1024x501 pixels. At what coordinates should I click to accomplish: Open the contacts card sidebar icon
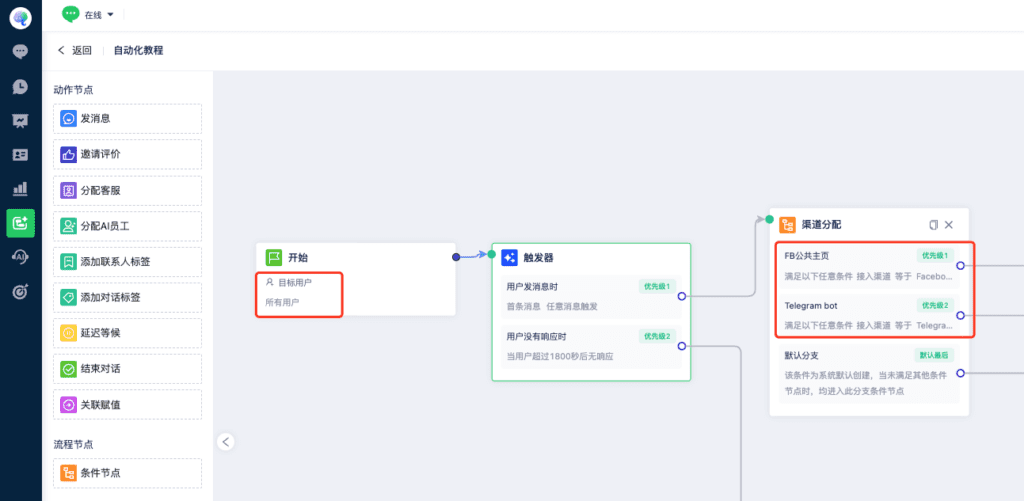[20, 155]
